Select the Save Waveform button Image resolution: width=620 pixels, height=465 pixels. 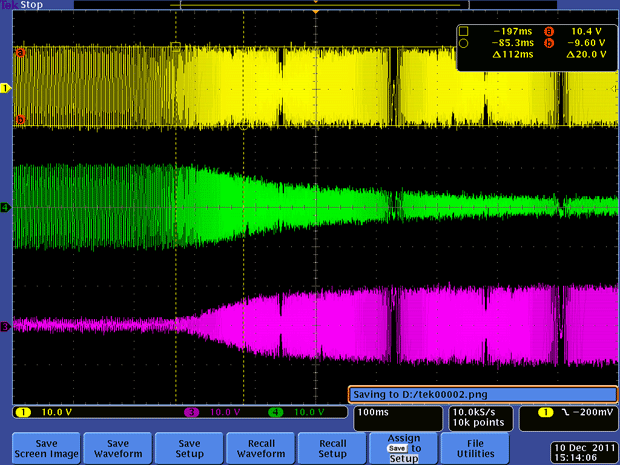click(x=118, y=448)
